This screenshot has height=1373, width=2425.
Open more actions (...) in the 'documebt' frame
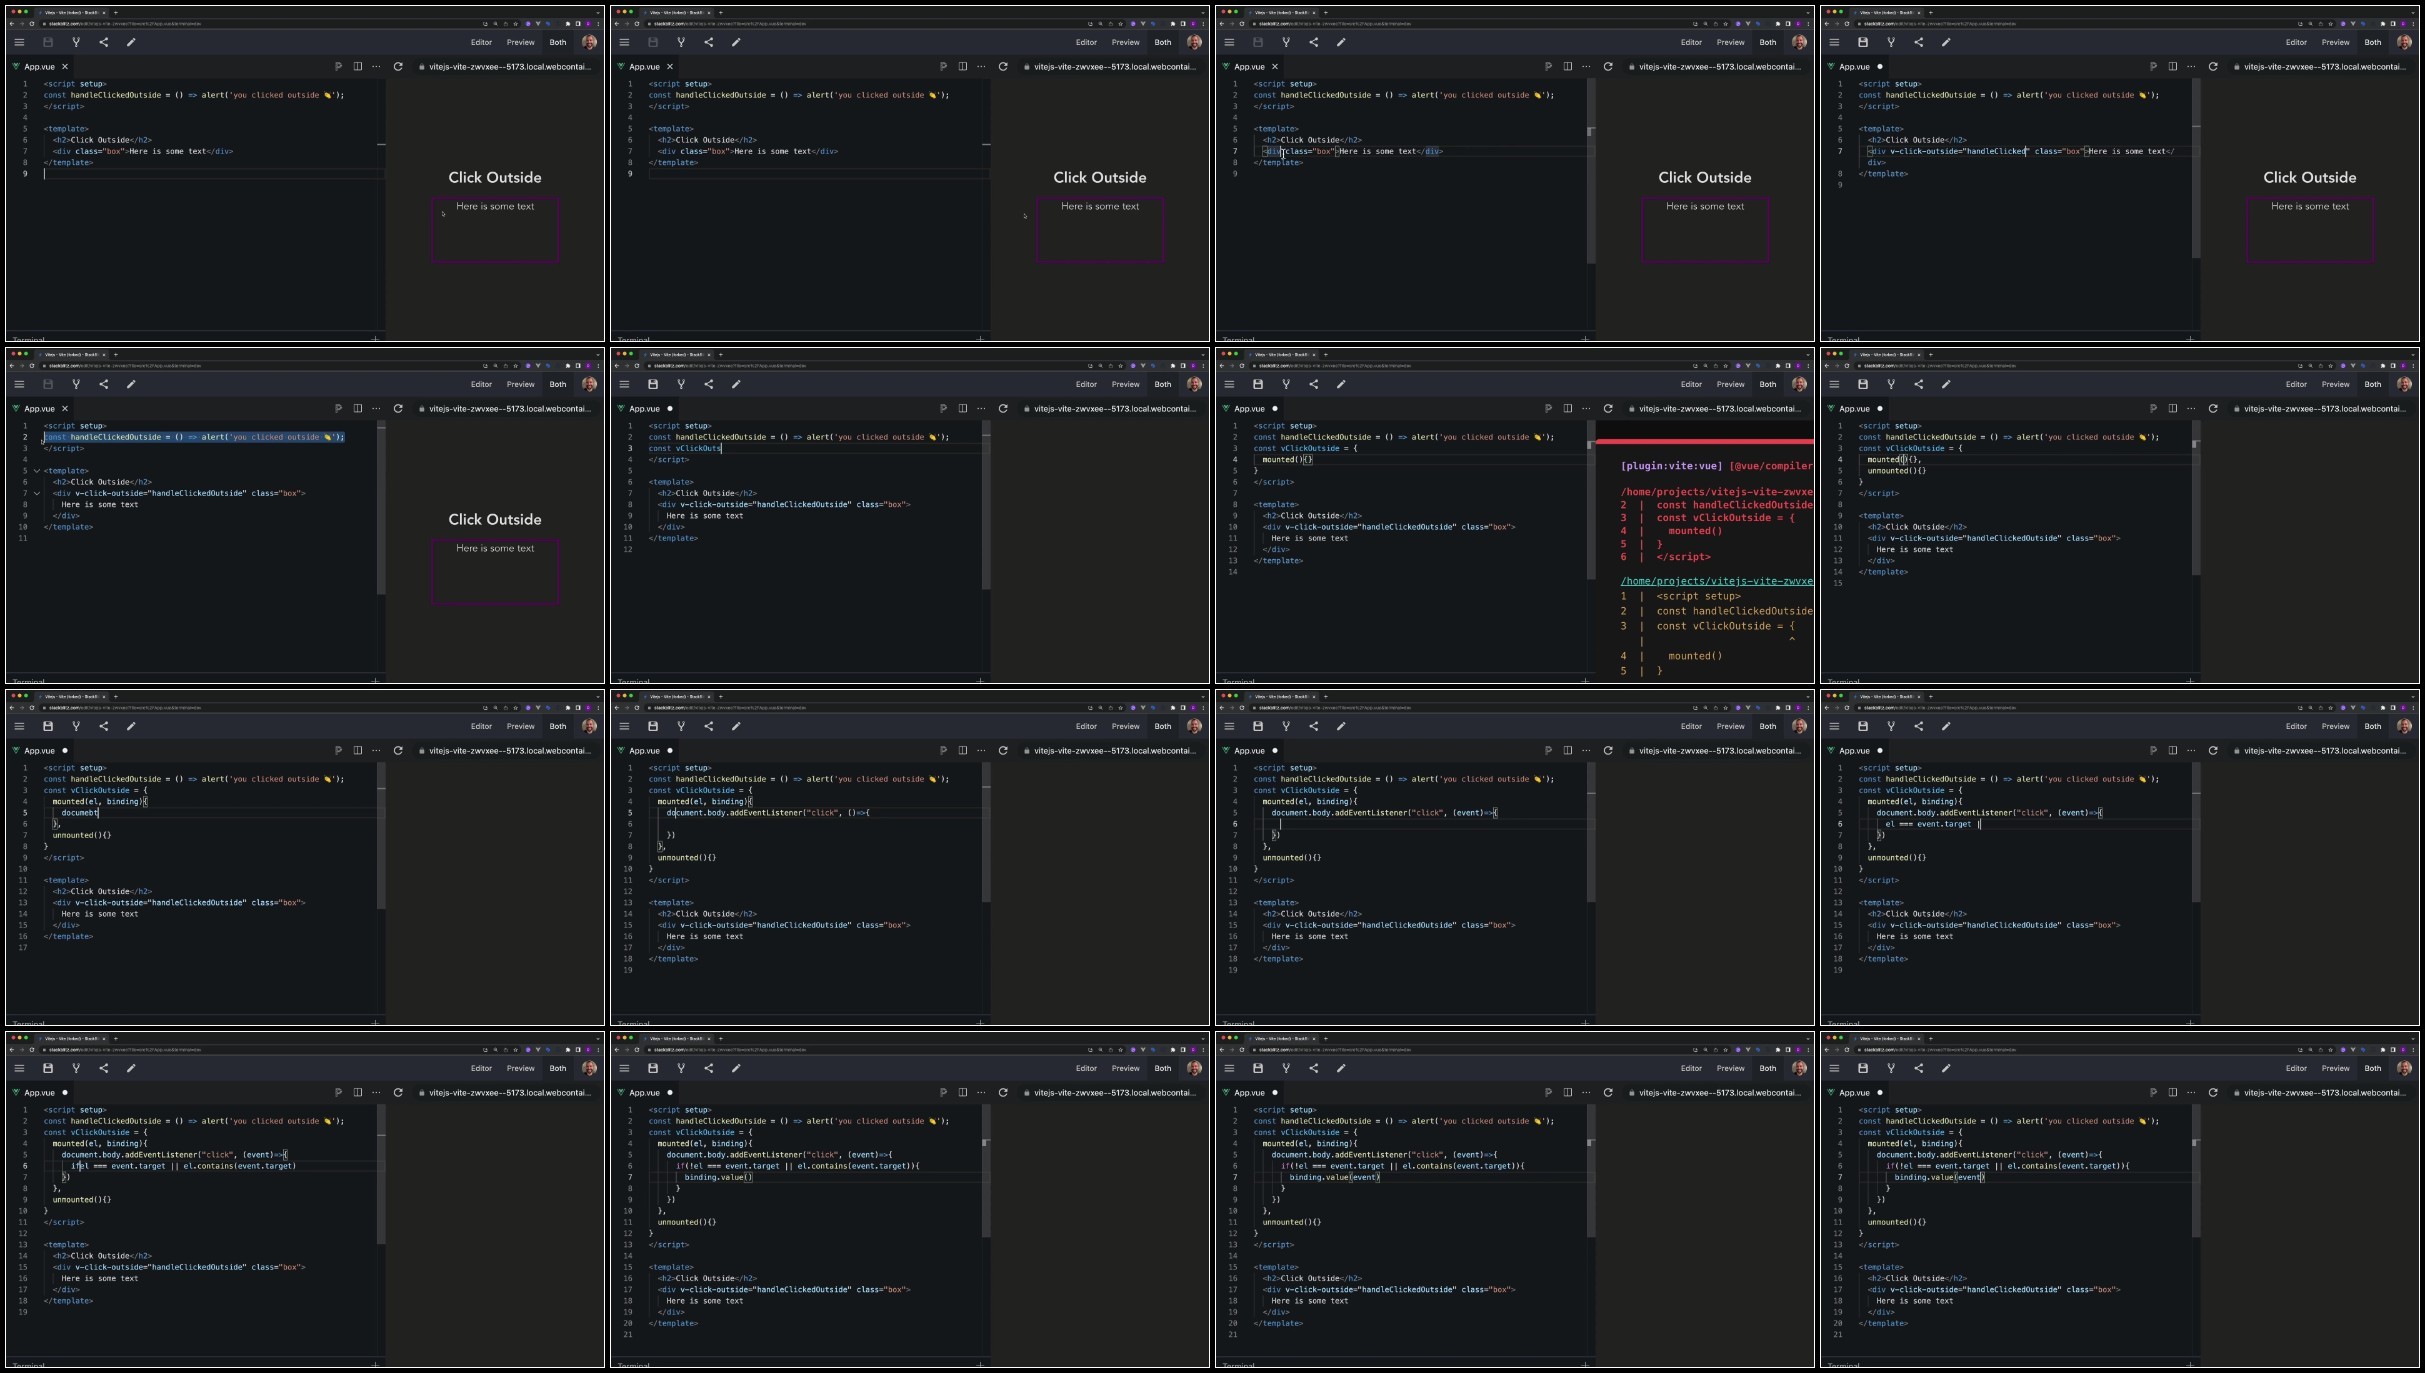(x=376, y=750)
